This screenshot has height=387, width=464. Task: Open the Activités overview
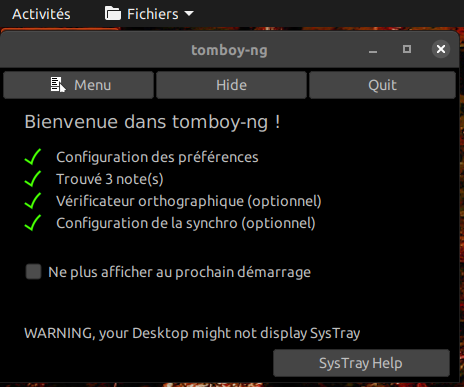coord(41,14)
